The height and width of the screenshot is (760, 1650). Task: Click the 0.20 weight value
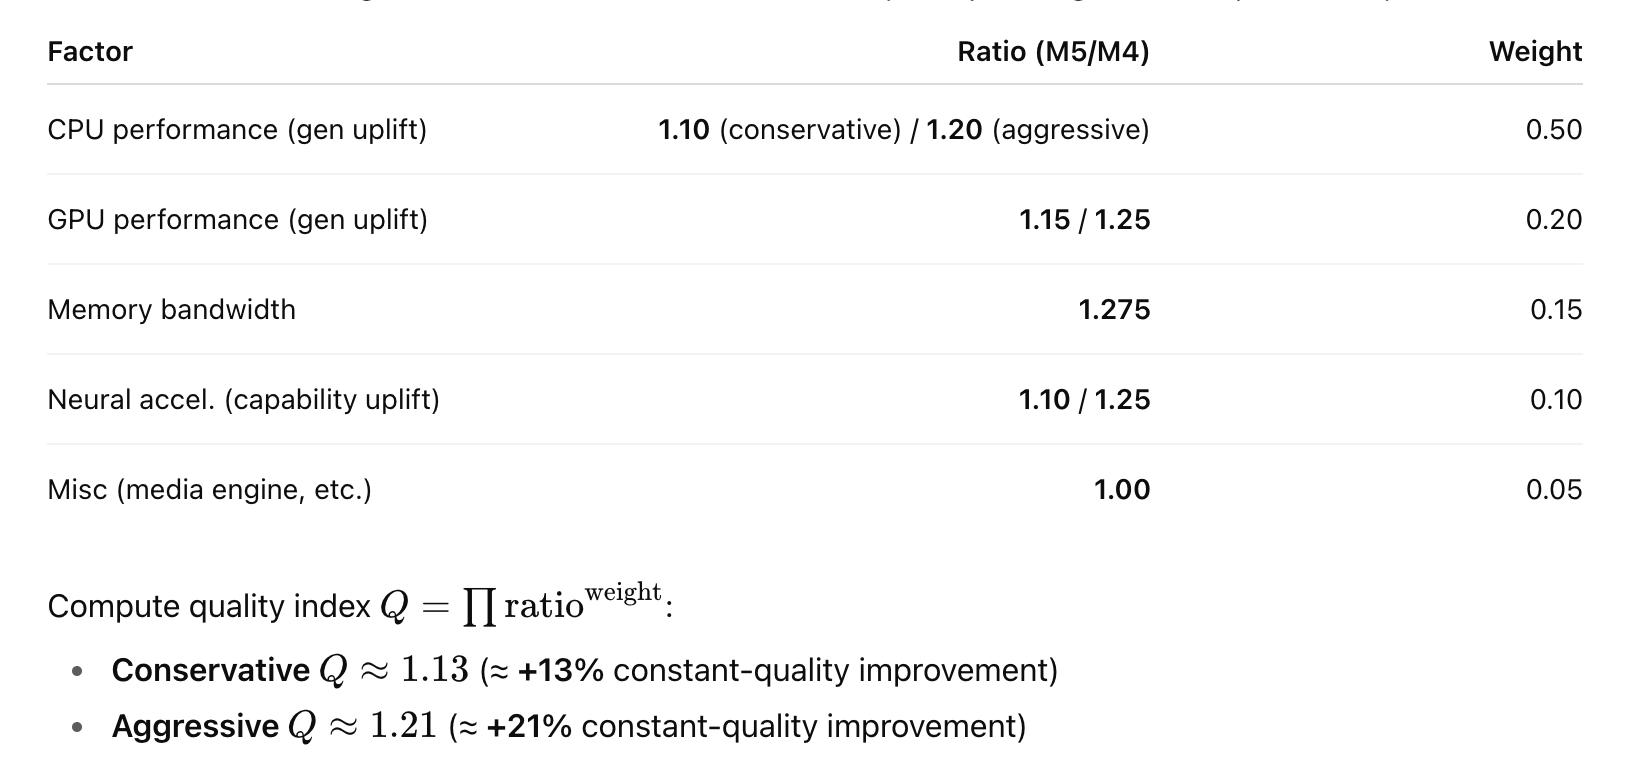tap(1553, 220)
